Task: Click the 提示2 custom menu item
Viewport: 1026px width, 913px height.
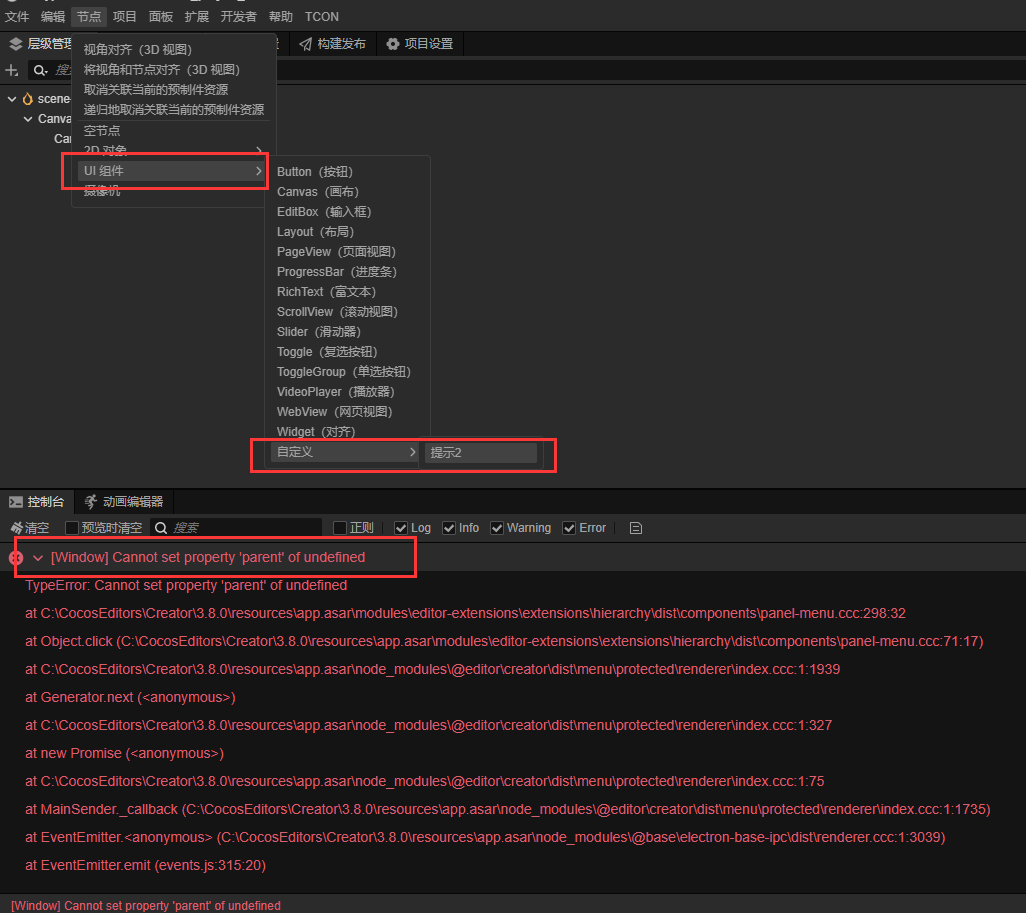Action: click(x=481, y=453)
